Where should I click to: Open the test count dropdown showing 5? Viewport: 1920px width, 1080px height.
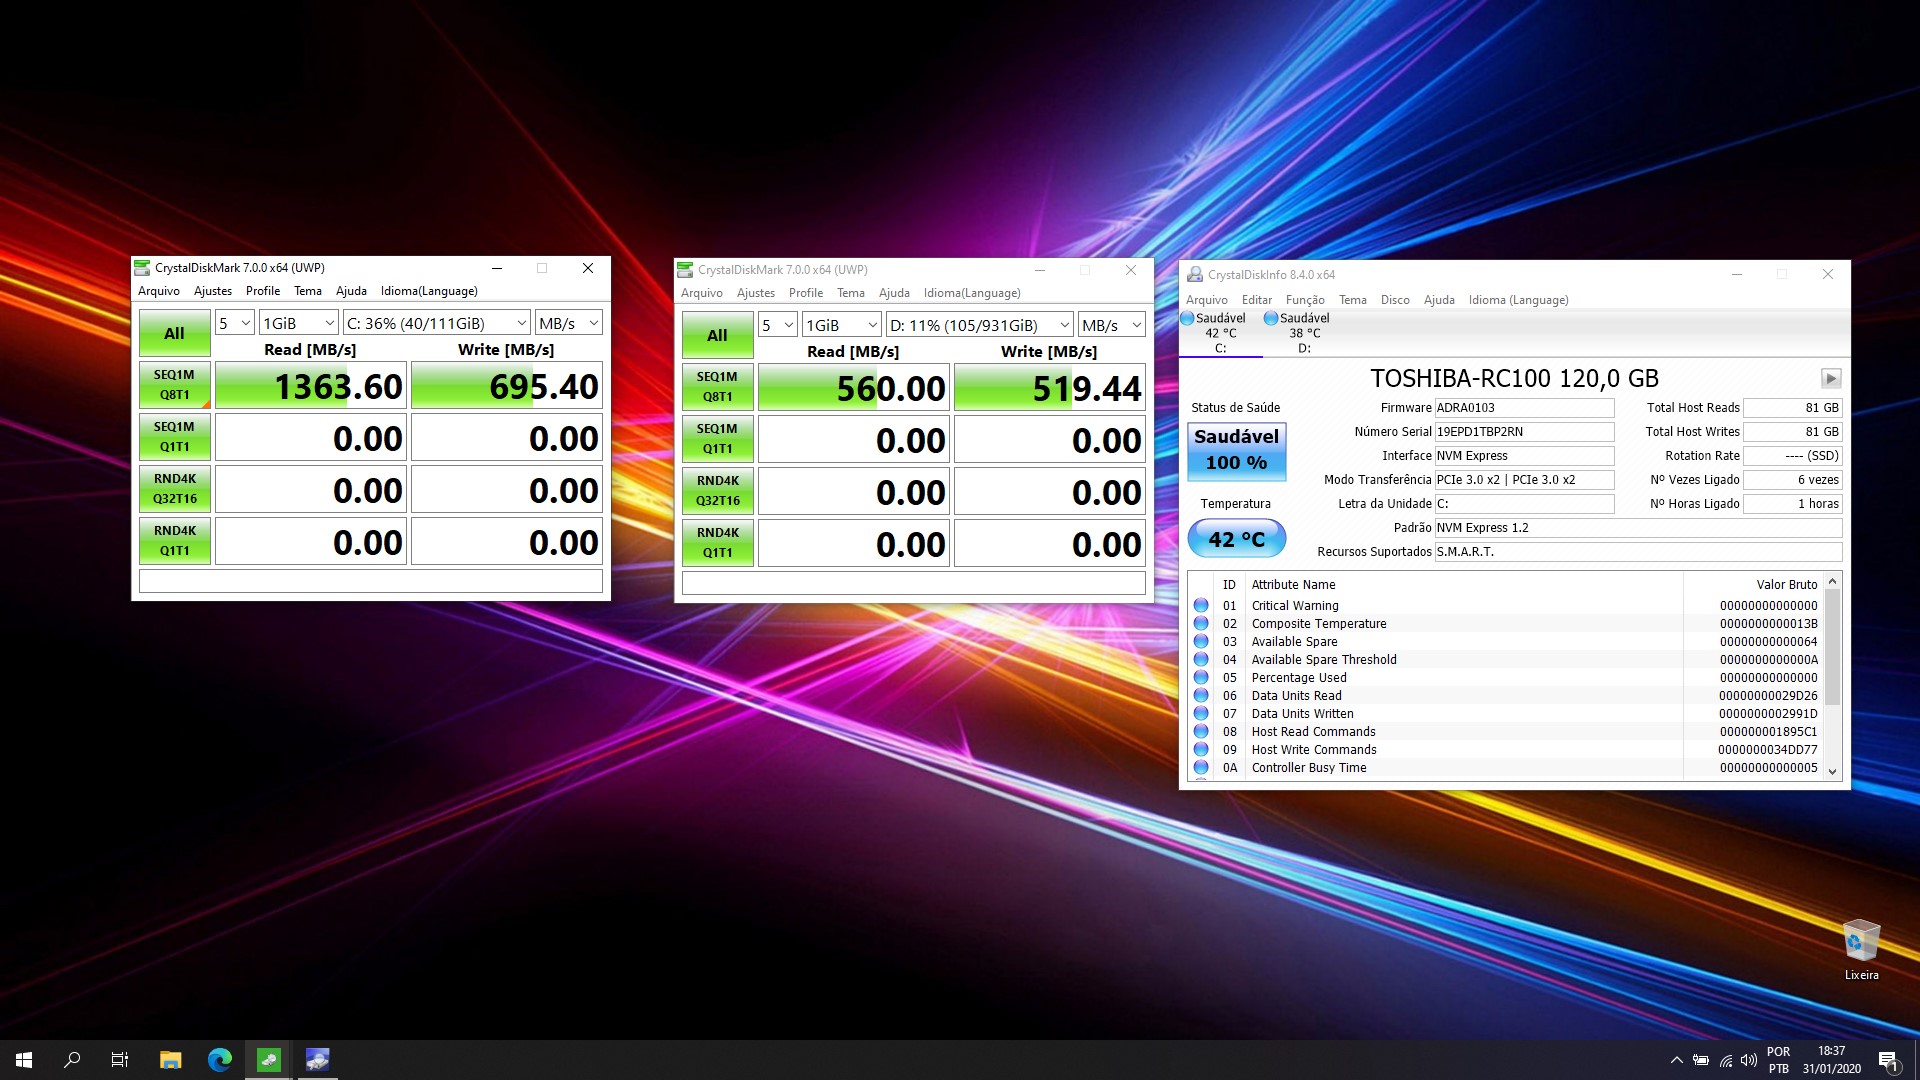(x=233, y=322)
